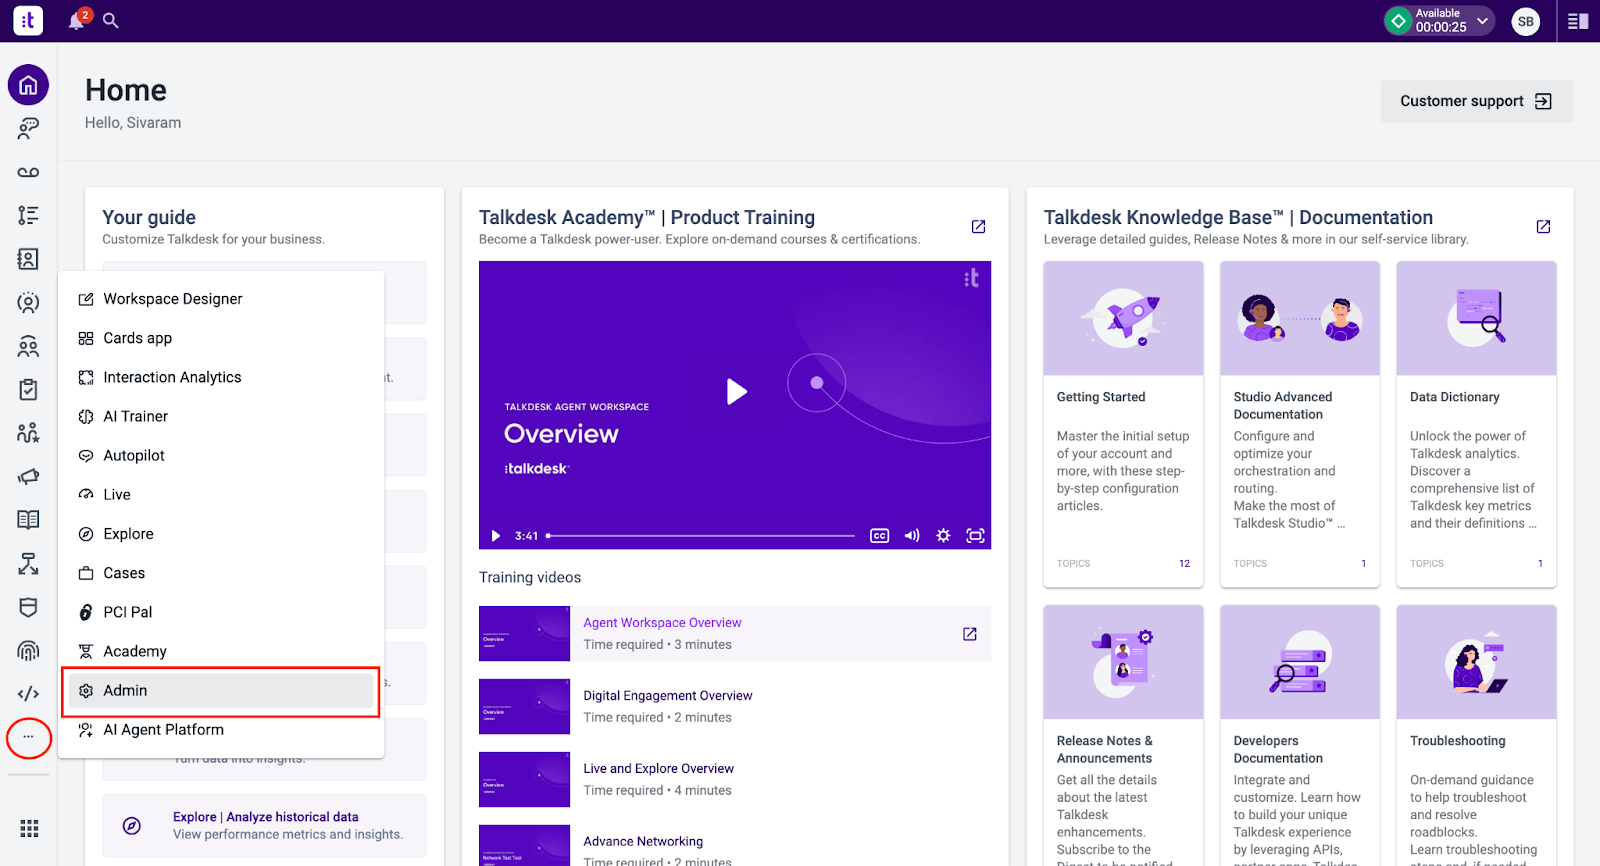Viewport: 1600px width, 866px height.
Task: Click Digital Engagement Overview thumbnail image
Action: pyautogui.click(x=524, y=707)
